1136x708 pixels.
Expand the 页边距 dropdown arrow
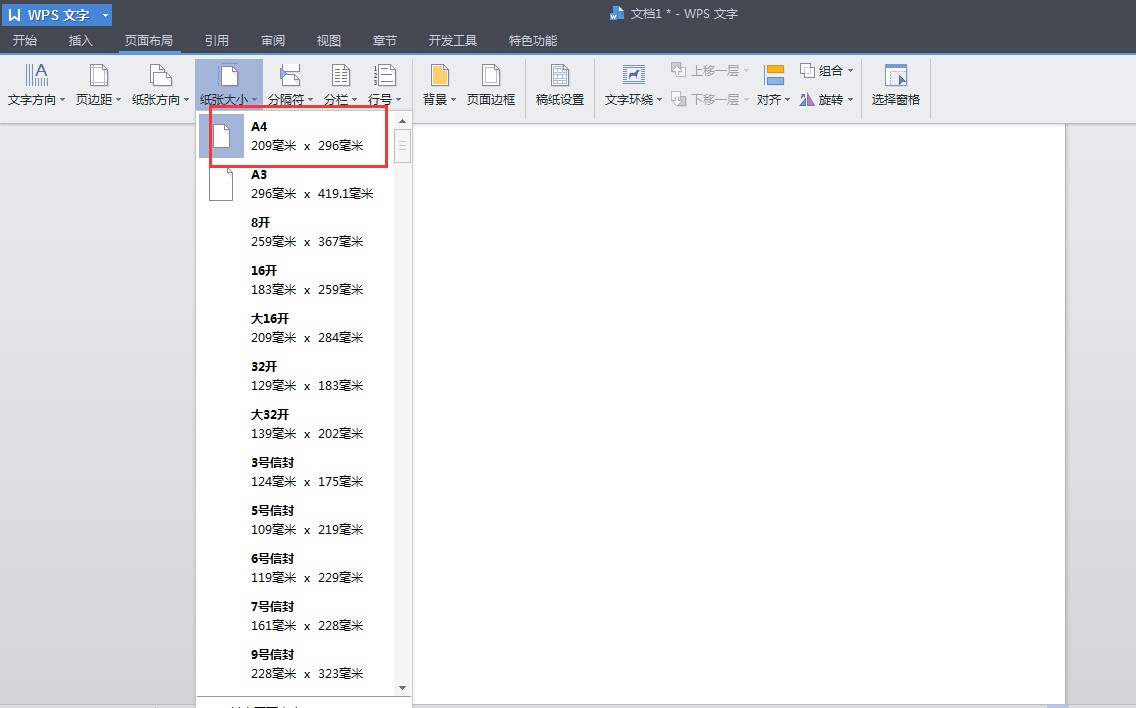(x=119, y=100)
